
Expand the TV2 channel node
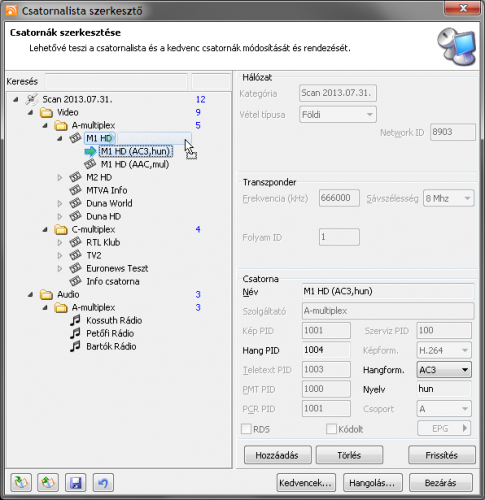(x=60, y=255)
